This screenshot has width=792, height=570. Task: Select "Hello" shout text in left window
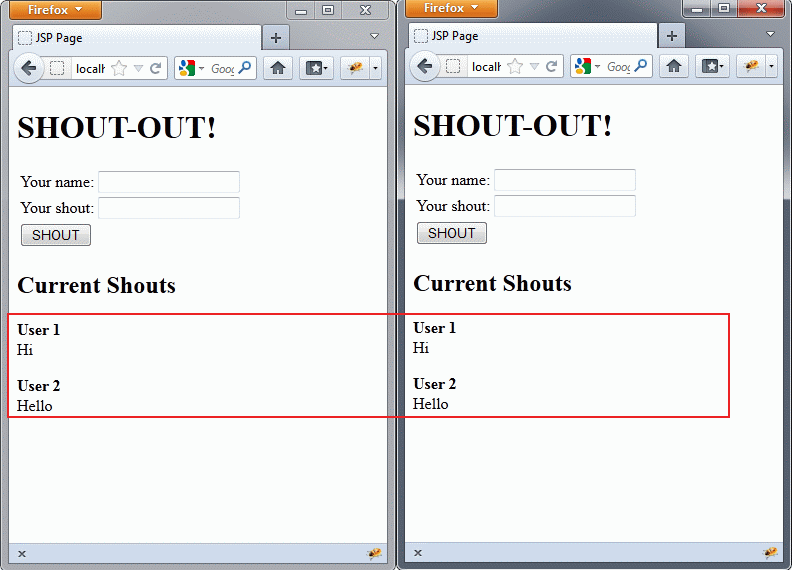tap(34, 406)
